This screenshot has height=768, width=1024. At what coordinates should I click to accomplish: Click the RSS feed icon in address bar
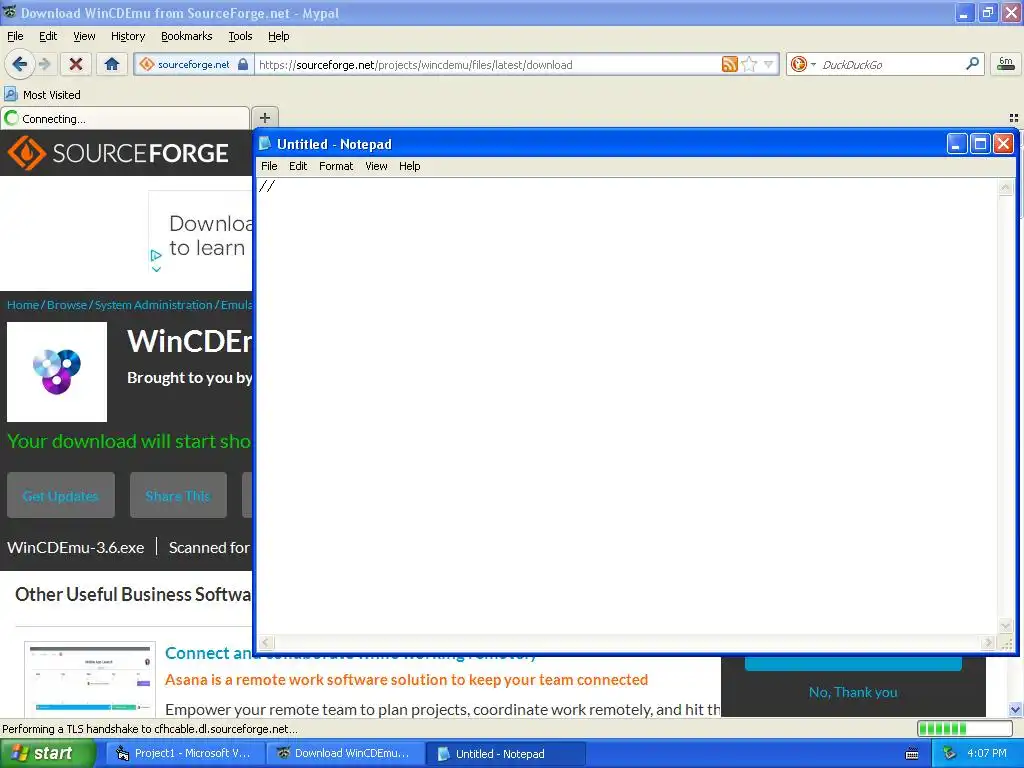[729, 64]
